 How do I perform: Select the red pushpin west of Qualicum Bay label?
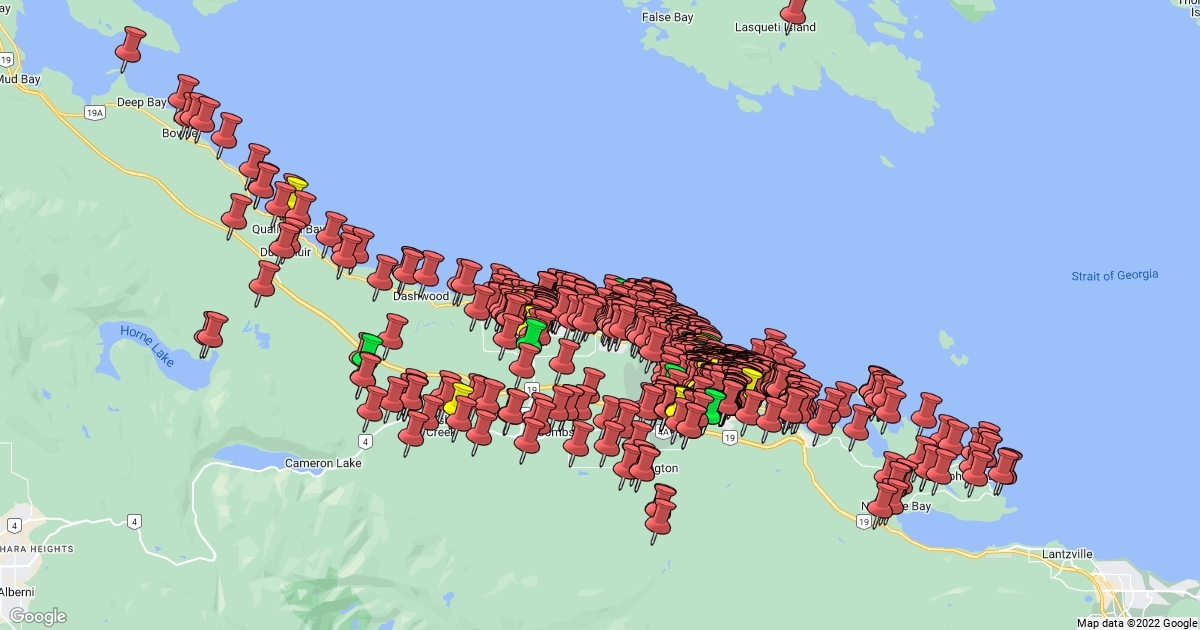tap(236, 215)
